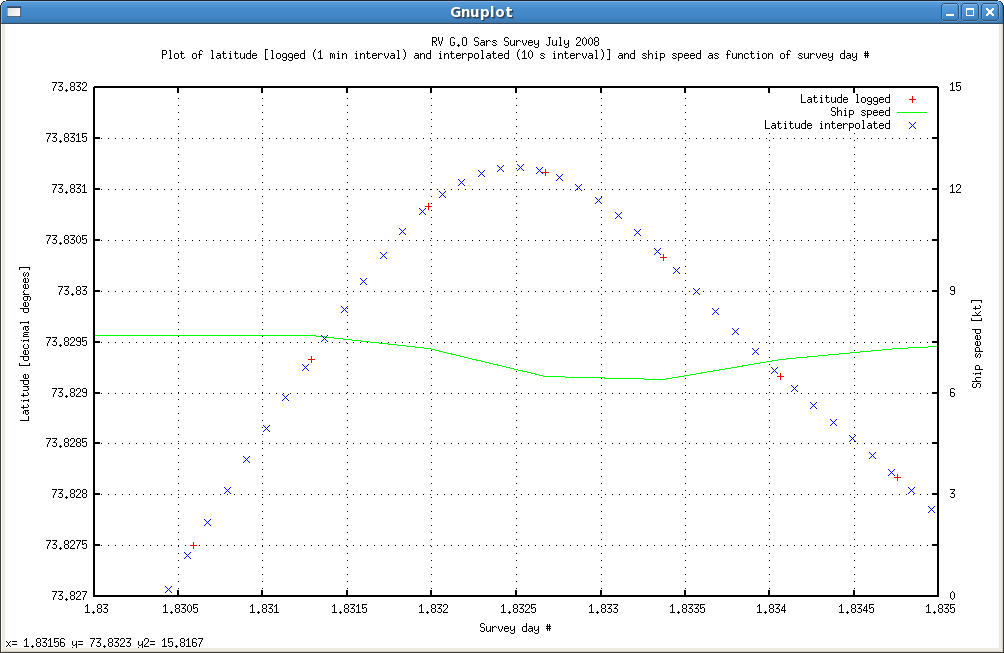
Task: Click the Survey day # axis label
Action: (516, 628)
